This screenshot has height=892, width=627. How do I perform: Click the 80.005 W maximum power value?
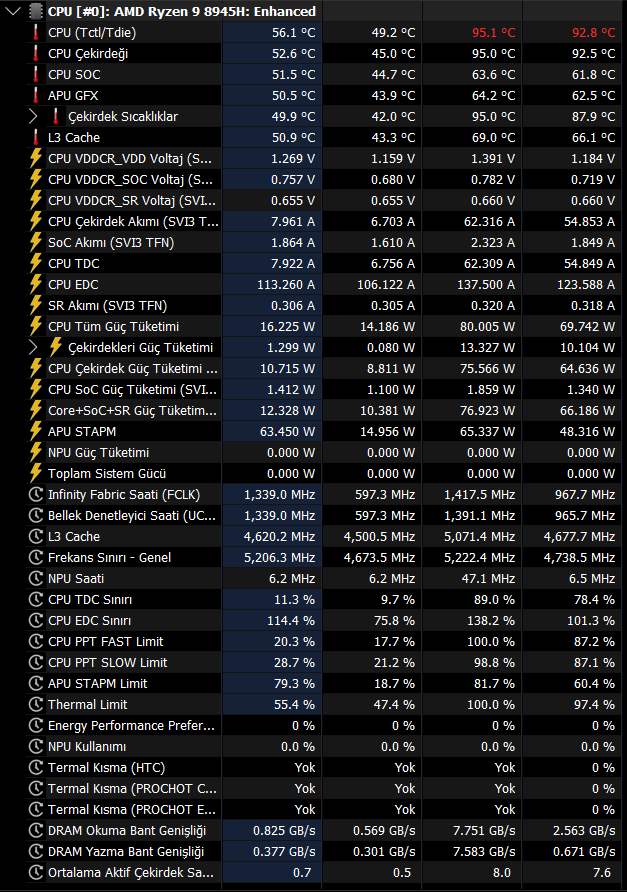487,327
